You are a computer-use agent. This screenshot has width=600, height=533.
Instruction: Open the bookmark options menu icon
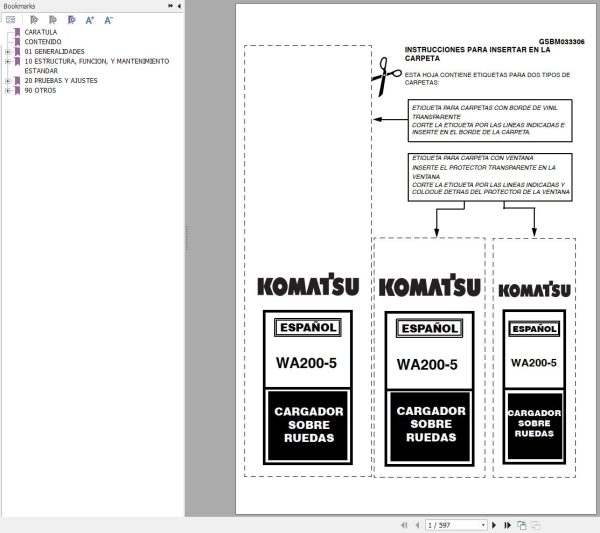10,20
